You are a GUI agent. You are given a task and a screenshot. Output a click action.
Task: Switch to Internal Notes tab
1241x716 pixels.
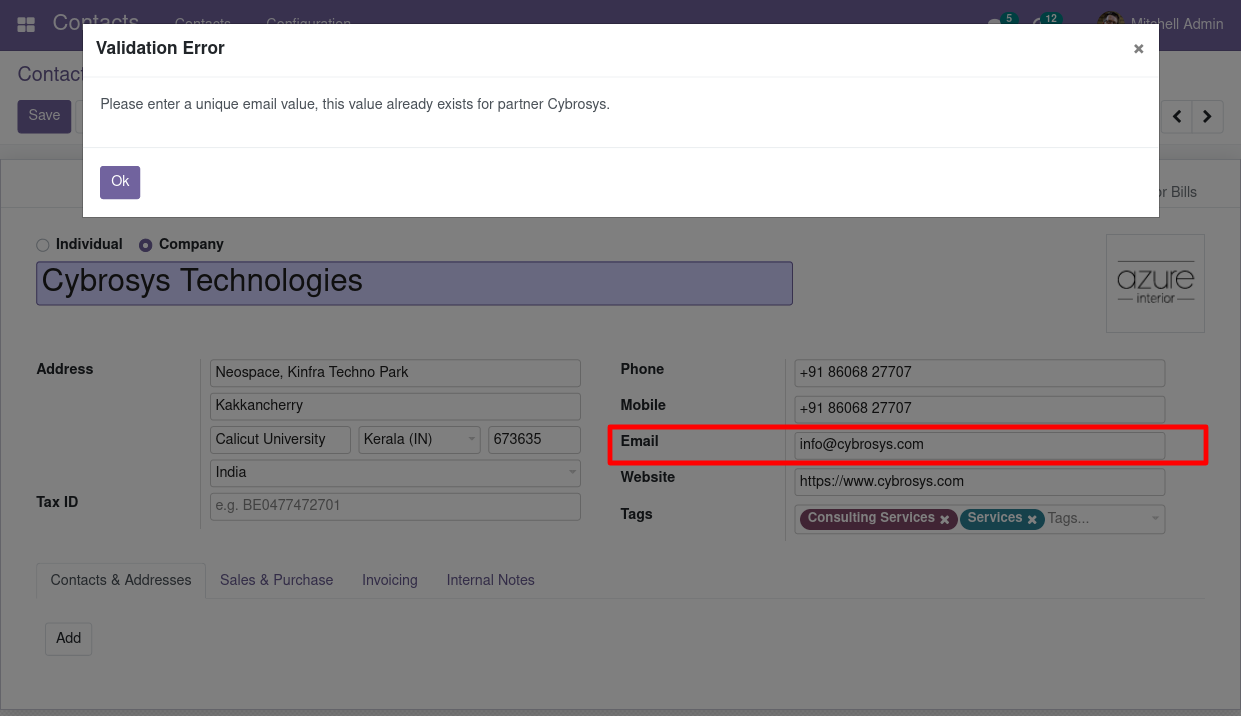pyautogui.click(x=490, y=581)
